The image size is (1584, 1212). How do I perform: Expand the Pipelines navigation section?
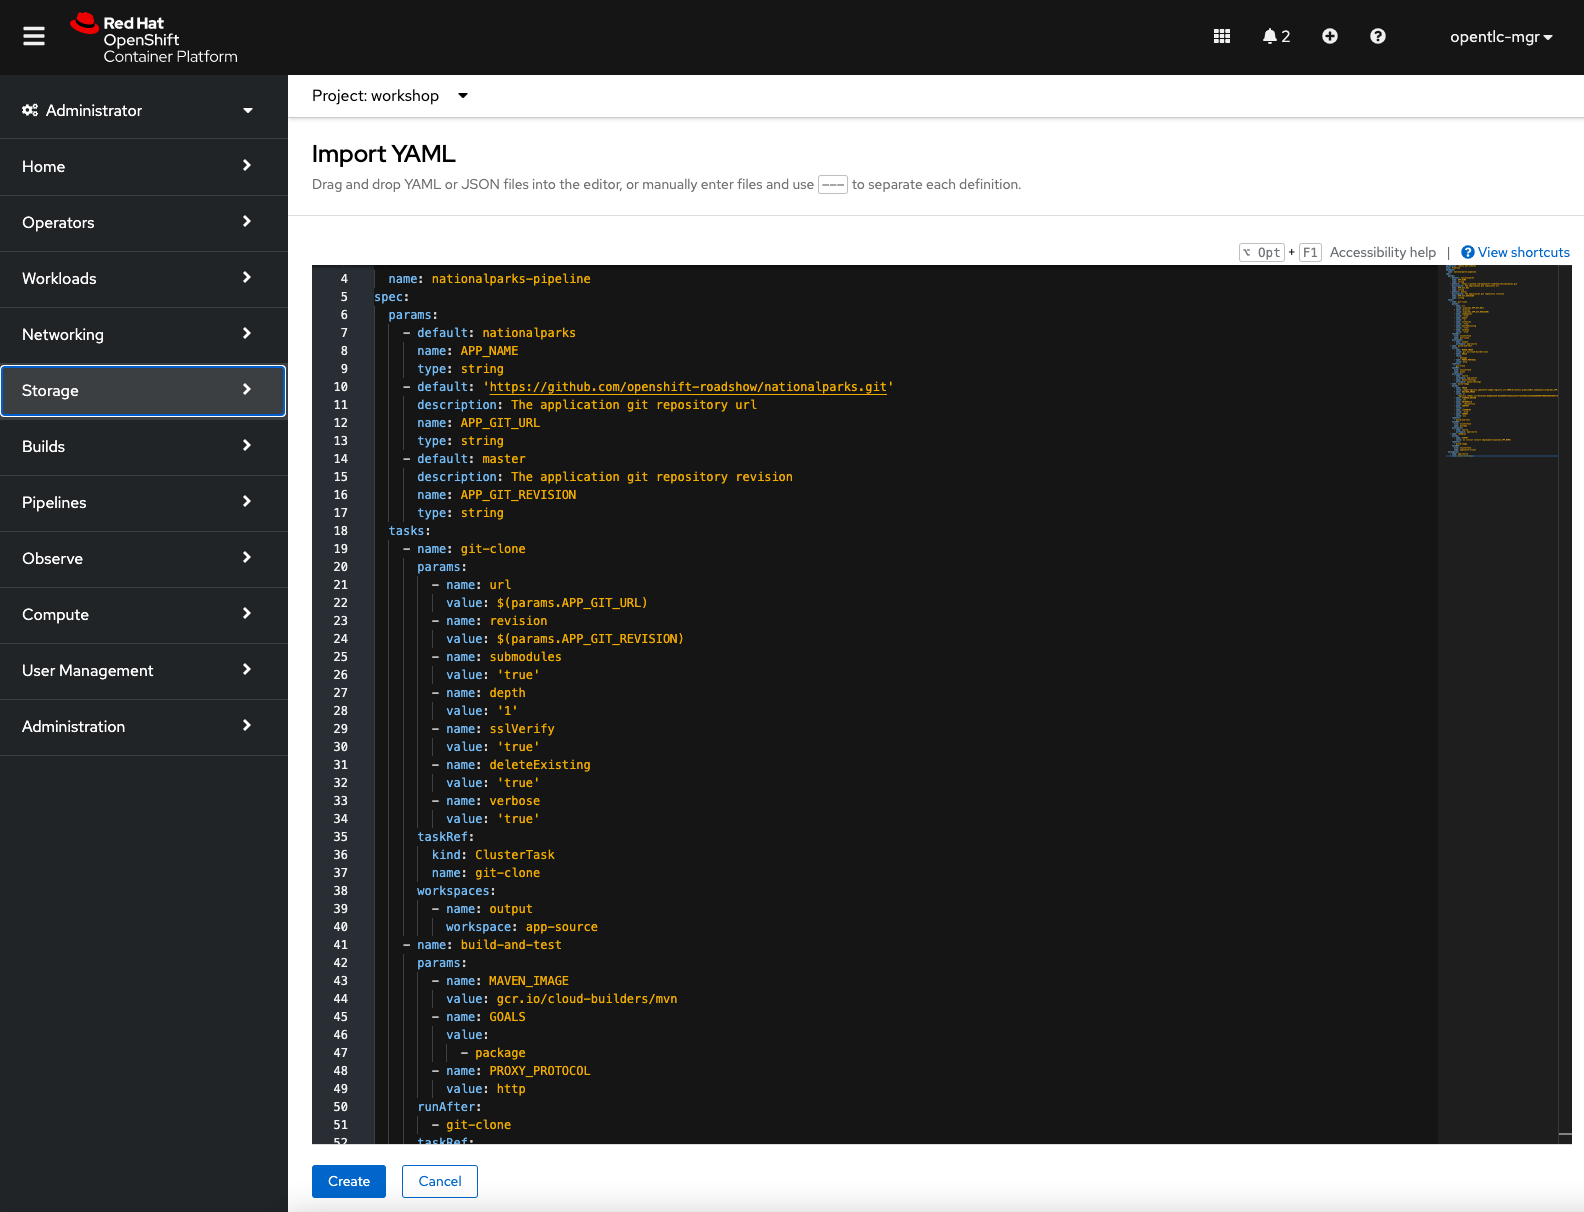[x=144, y=502]
